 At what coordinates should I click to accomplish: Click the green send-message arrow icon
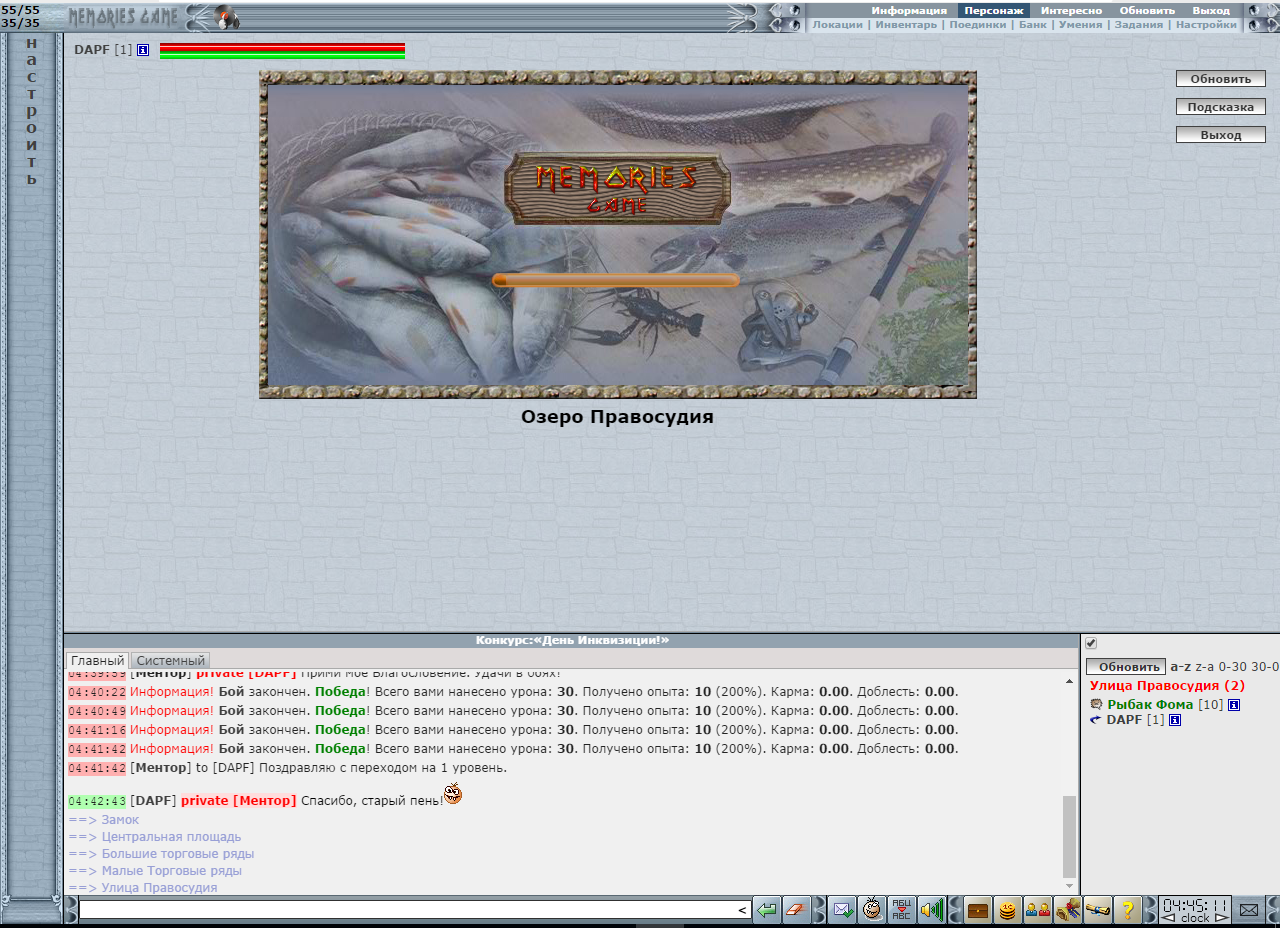(767, 910)
